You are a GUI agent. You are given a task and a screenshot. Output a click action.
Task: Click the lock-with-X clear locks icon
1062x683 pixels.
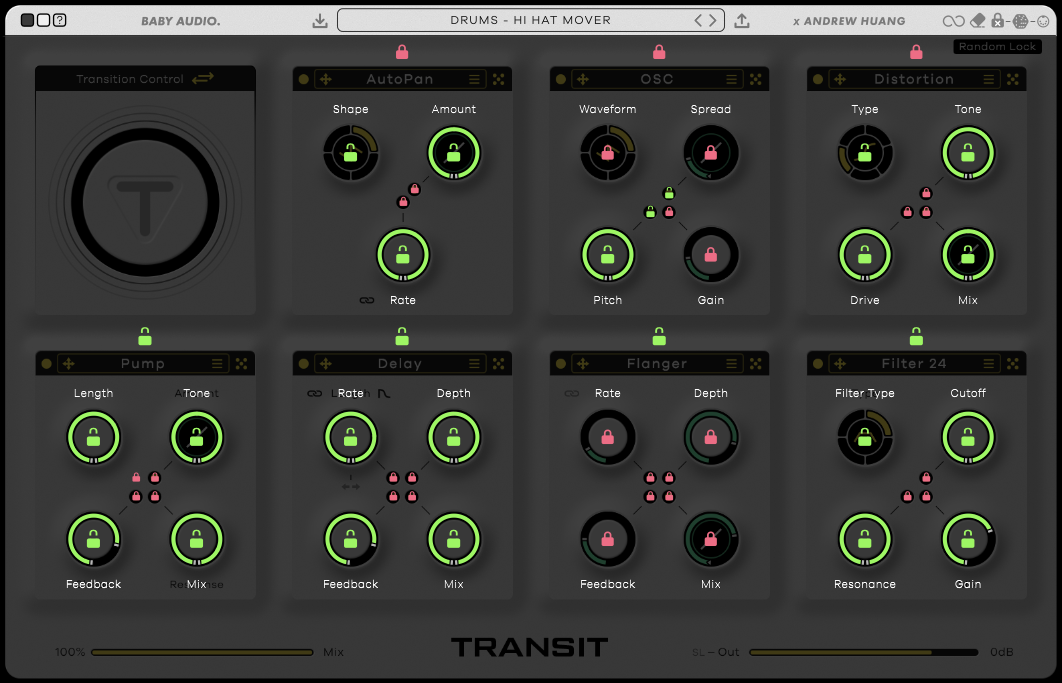point(998,20)
